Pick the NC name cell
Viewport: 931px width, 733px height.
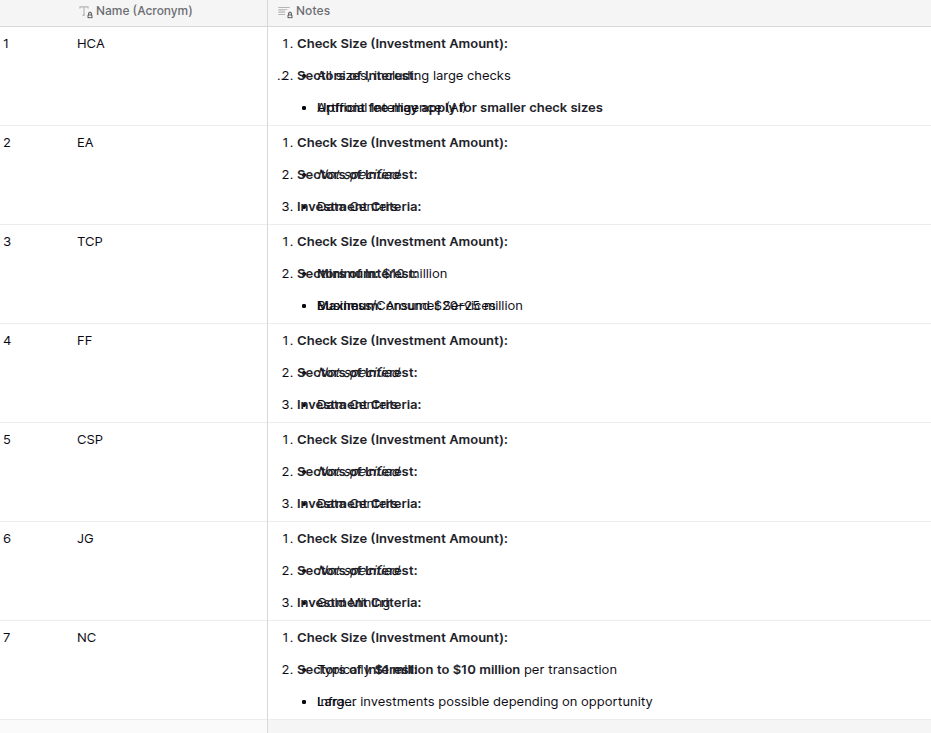click(x=86, y=638)
